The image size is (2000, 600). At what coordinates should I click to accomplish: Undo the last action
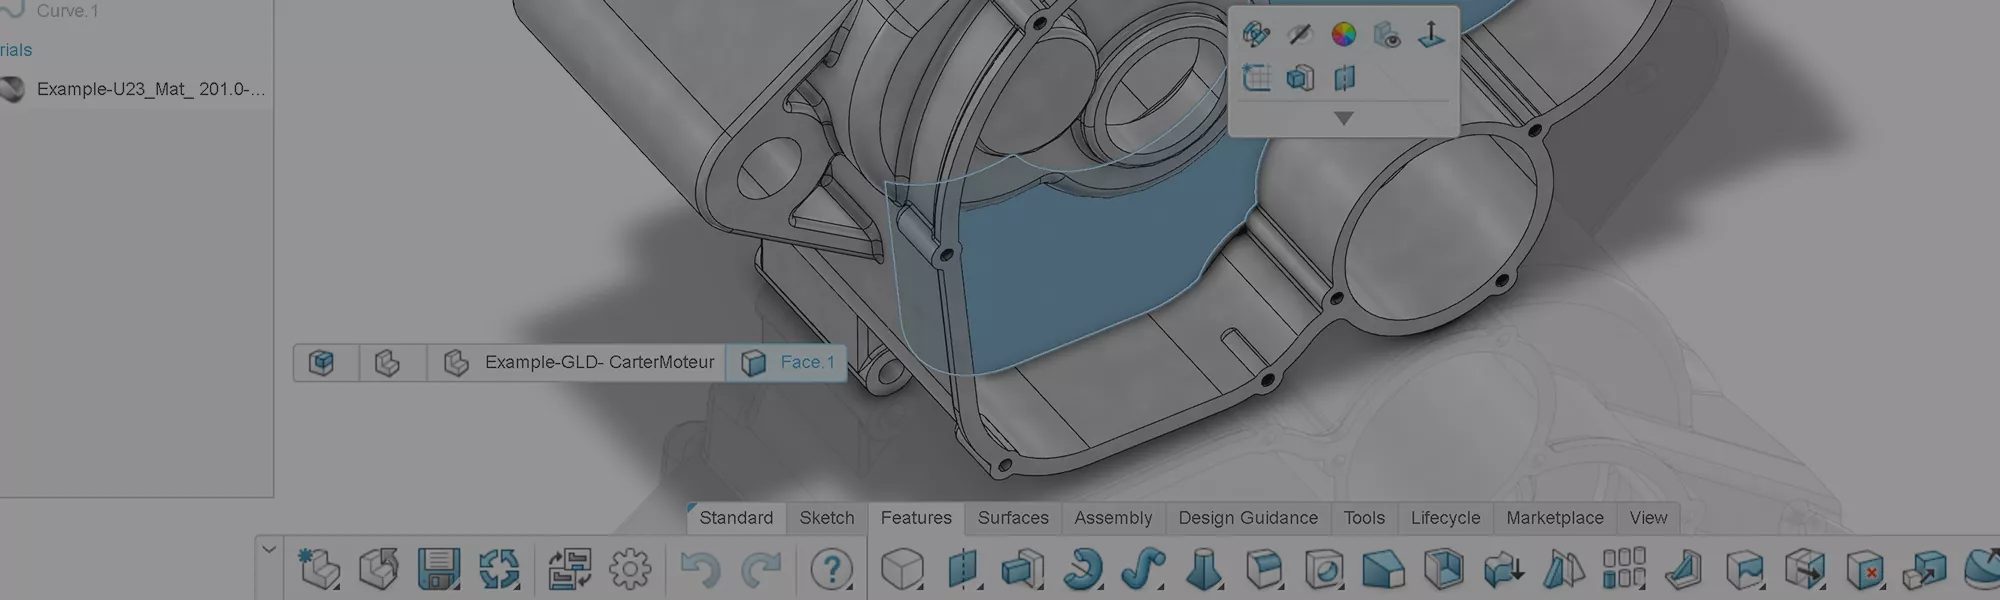(700, 570)
